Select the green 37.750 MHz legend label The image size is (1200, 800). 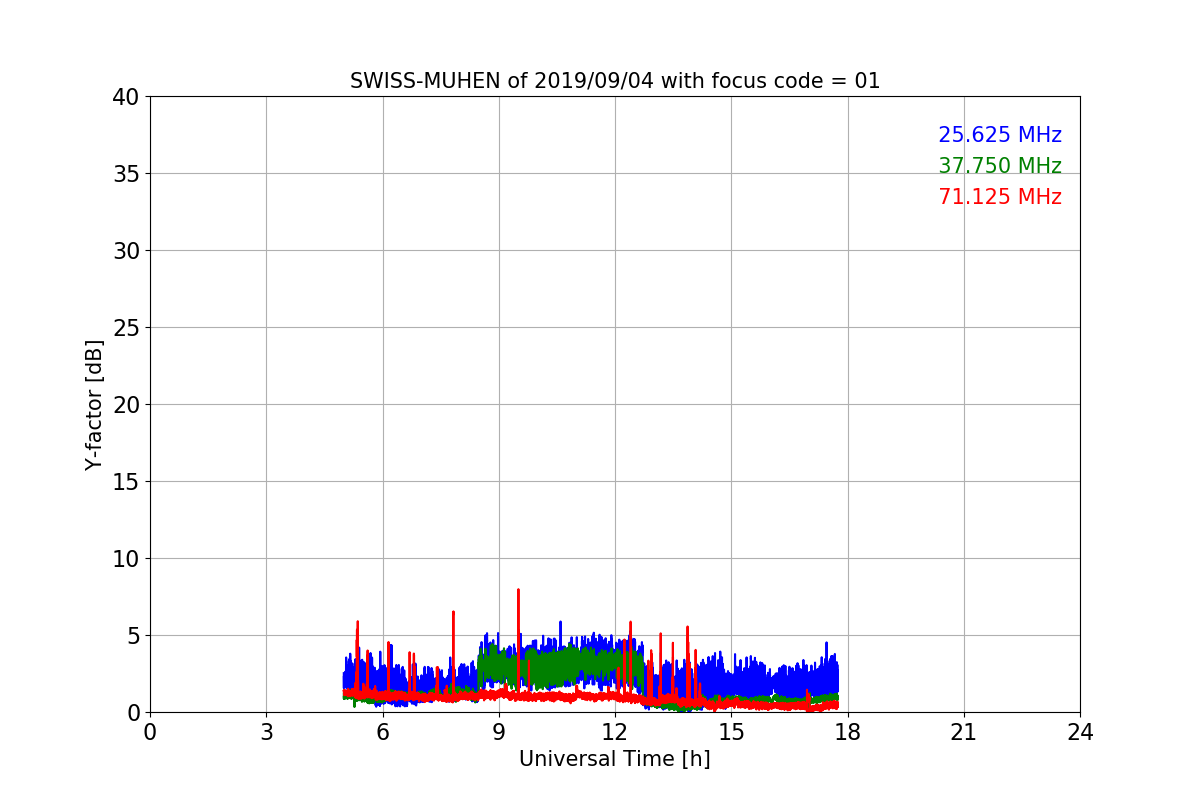[1000, 166]
